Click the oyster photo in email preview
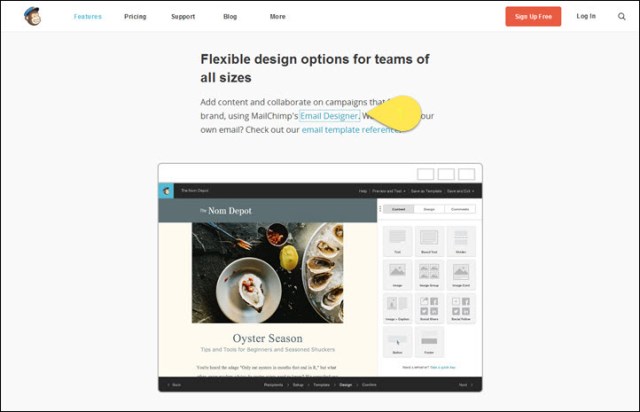Image resolution: width=640 pixels, height=412 pixels. (267, 273)
